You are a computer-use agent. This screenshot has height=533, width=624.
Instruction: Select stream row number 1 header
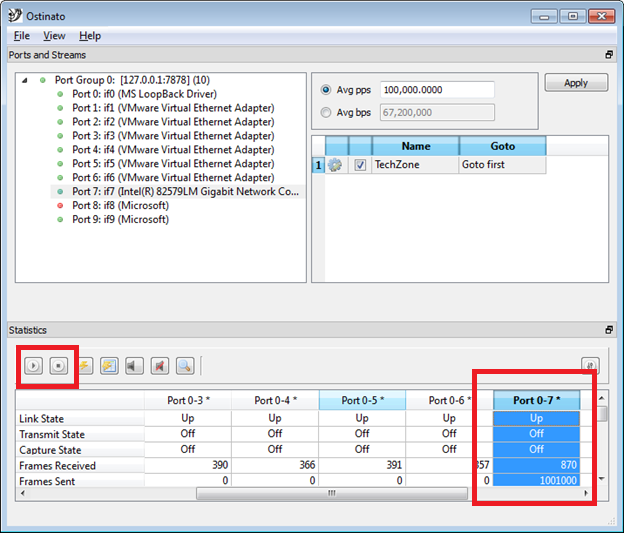[x=318, y=165]
